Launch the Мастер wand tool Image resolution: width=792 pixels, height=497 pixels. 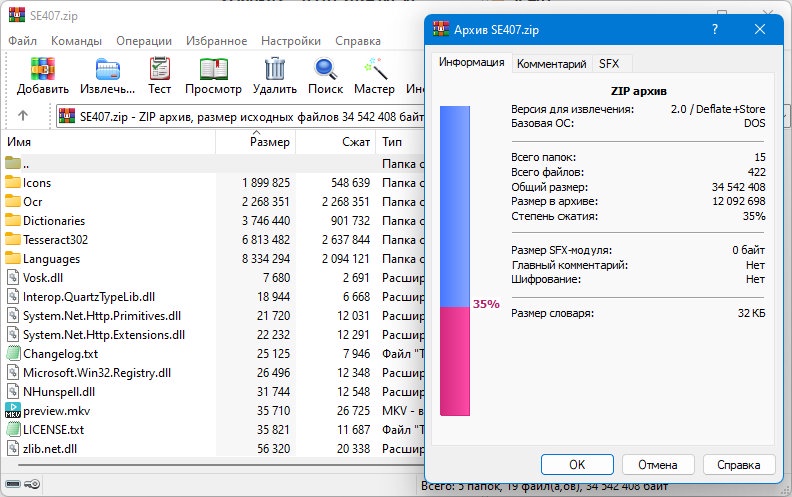point(375,69)
